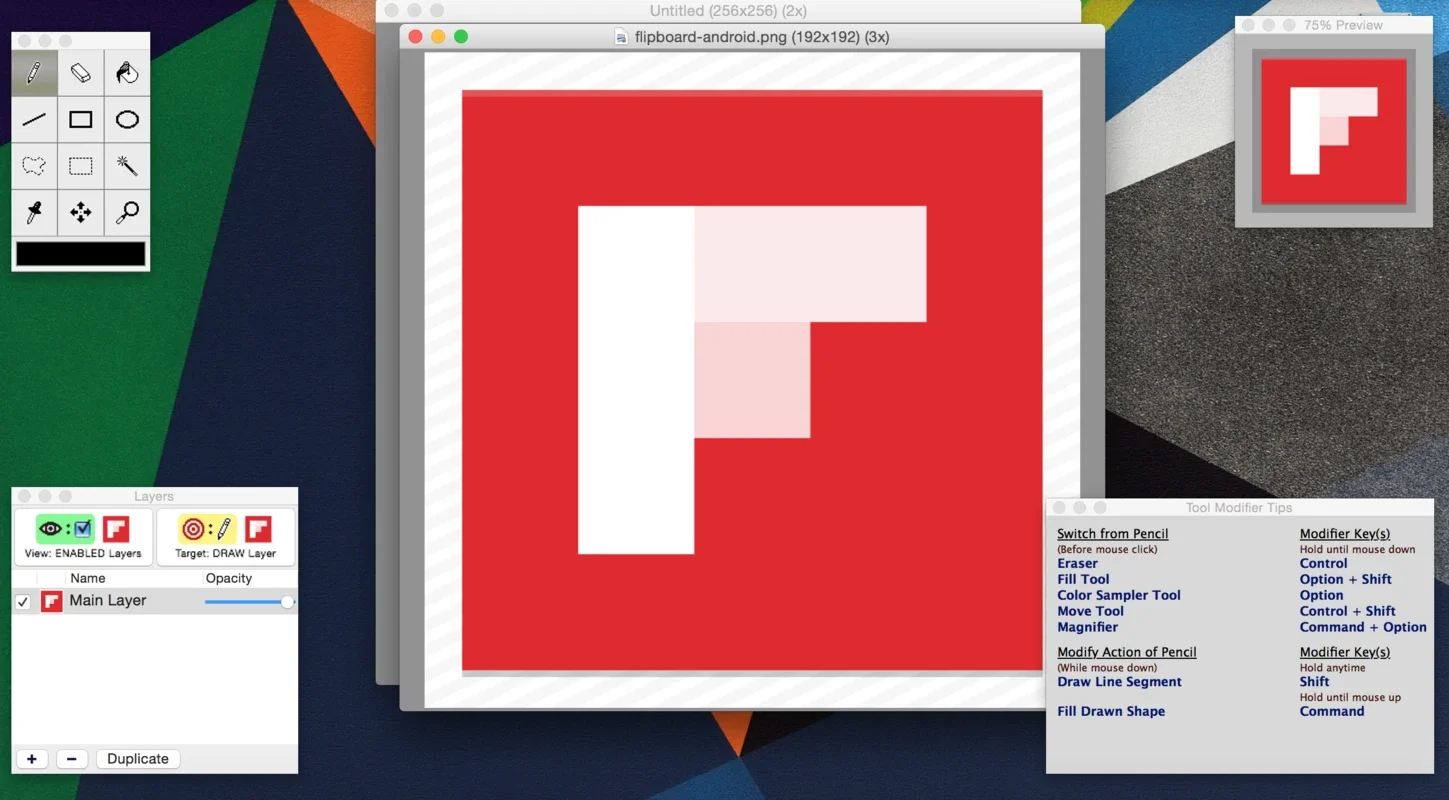Select the Fill bucket tool
Image resolution: width=1449 pixels, height=800 pixels.
pyautogui.click(x=127, y=73)
